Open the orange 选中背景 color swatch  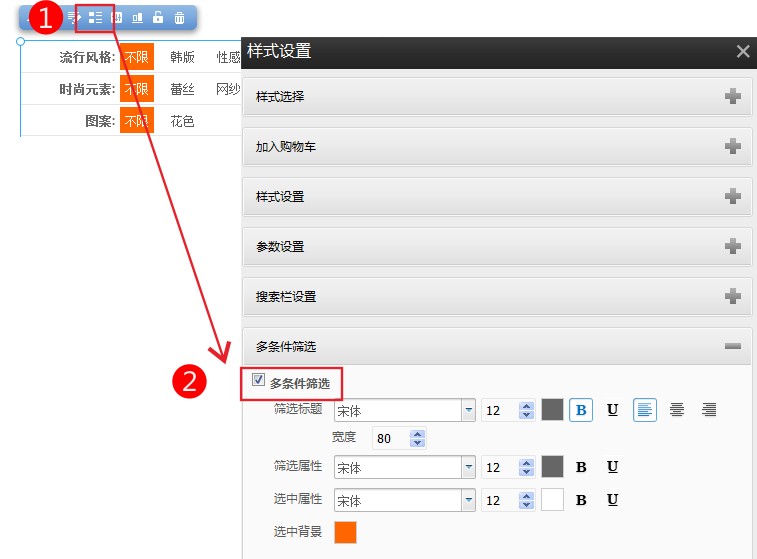[345, 532]
